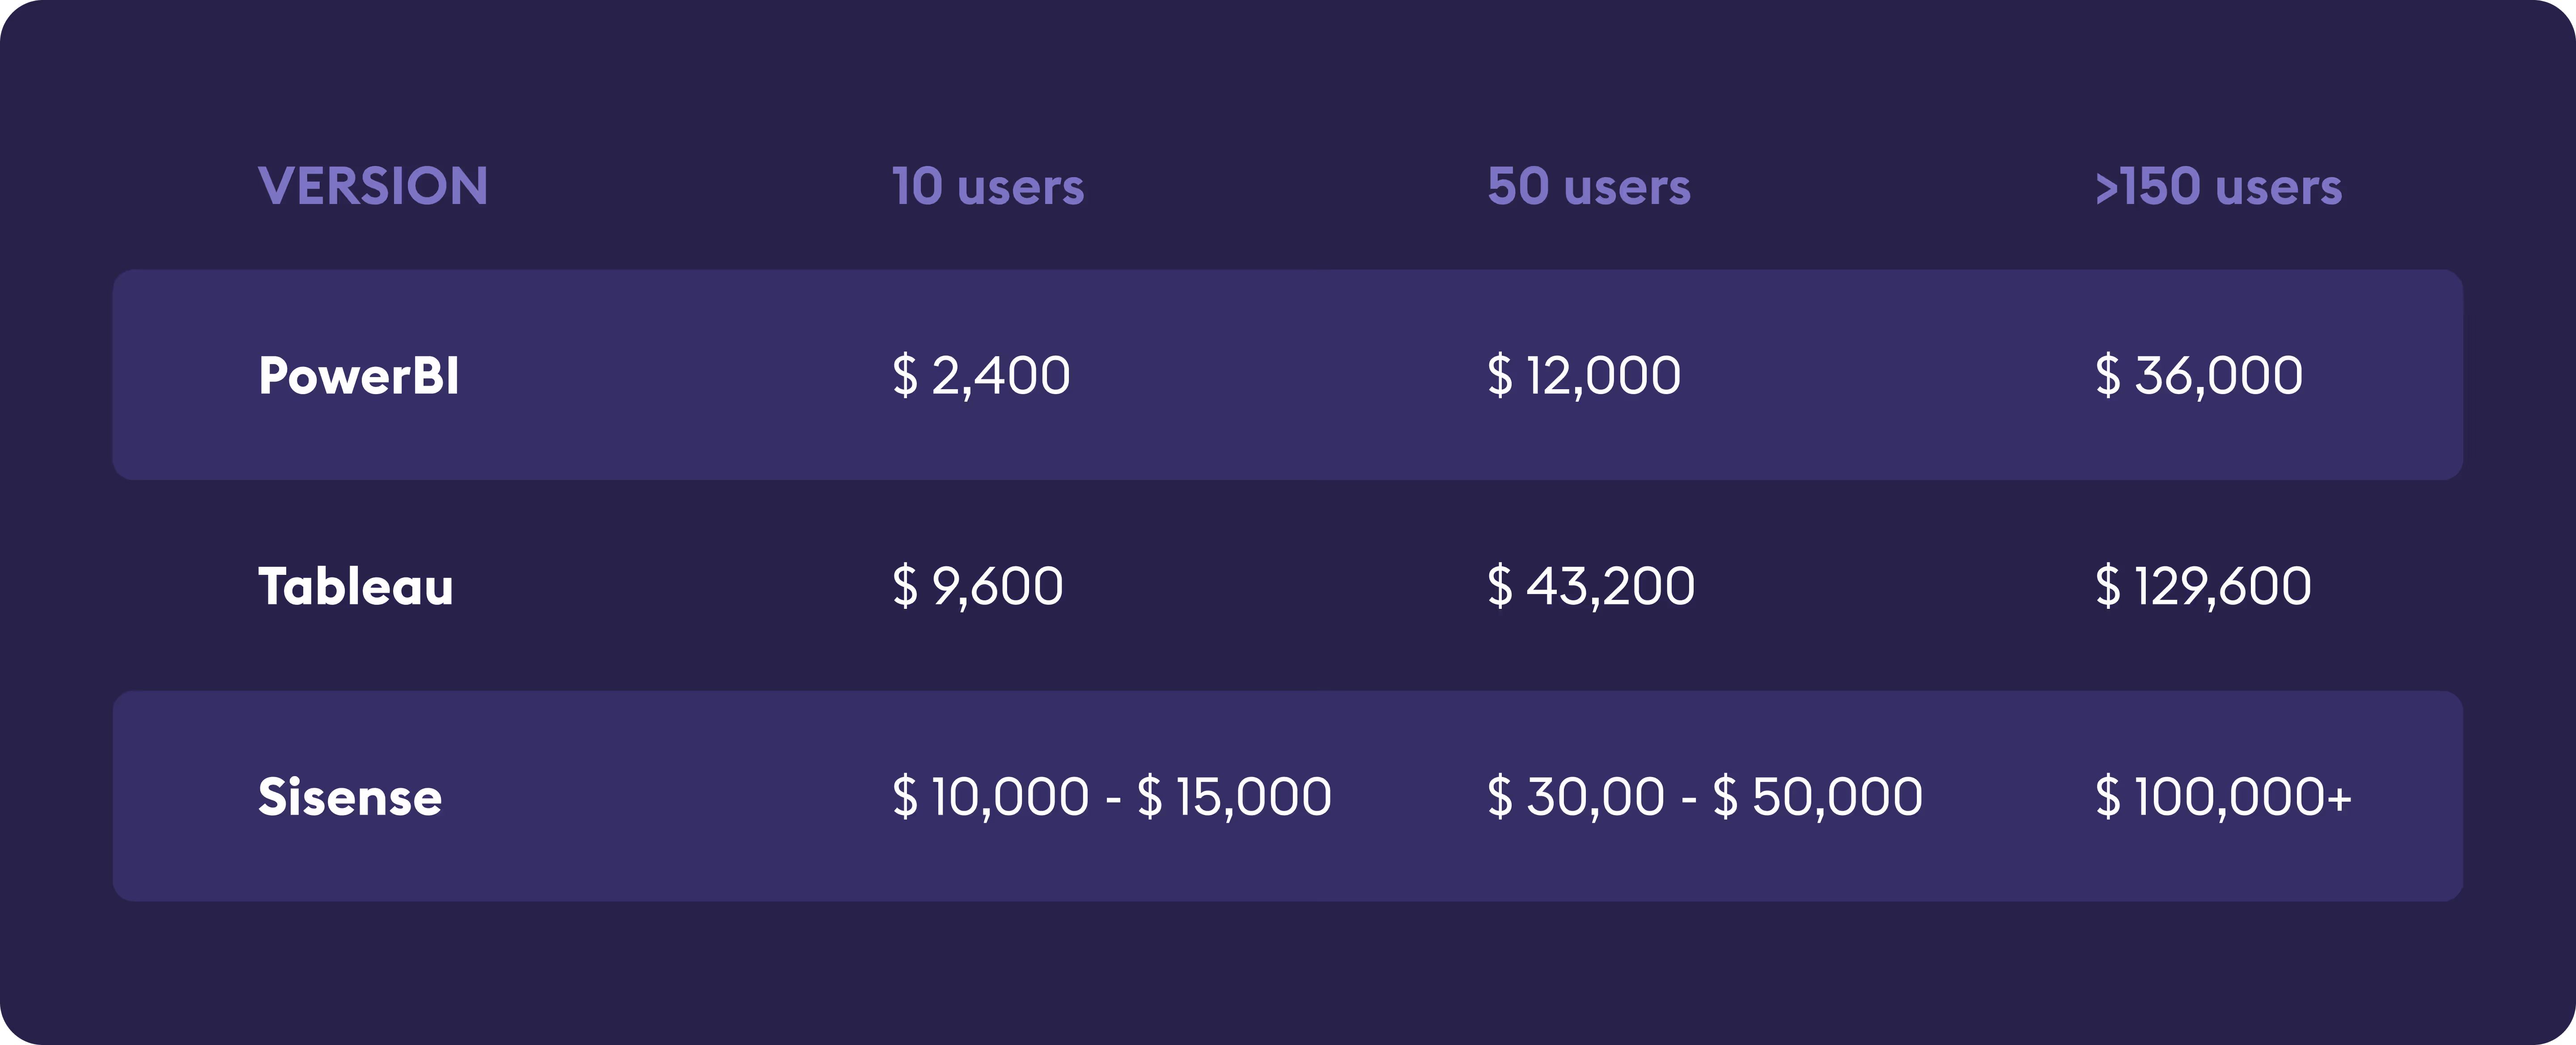Click Tableau price $ 43,200
This screenshot has height=1045, width=2576.
coord(1591,586)
